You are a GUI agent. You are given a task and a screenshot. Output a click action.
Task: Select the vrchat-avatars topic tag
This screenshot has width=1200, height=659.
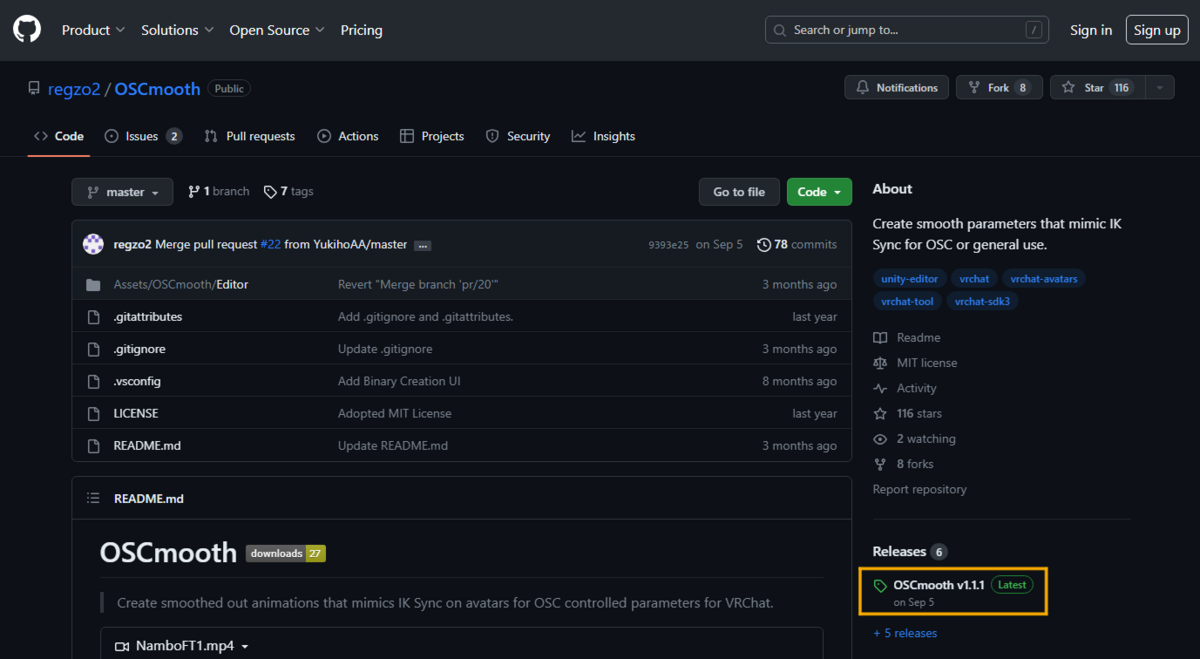[1044, 279]
